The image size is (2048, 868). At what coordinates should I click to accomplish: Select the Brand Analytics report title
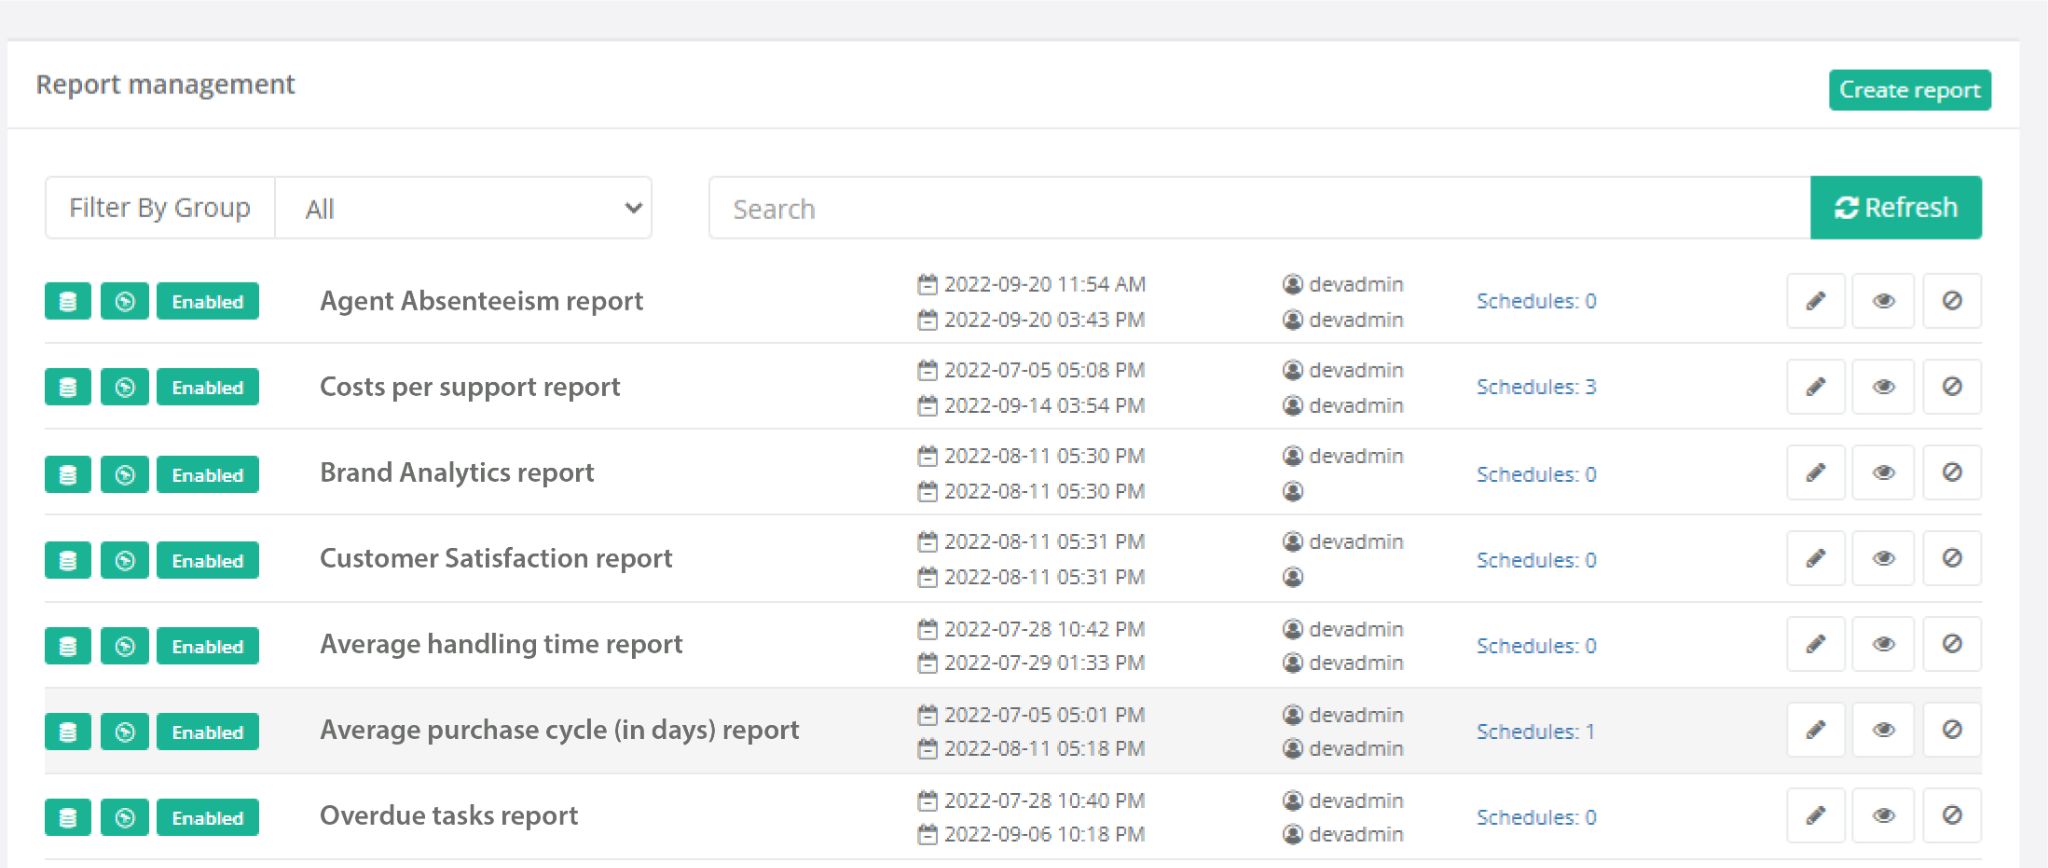(457, 473)
